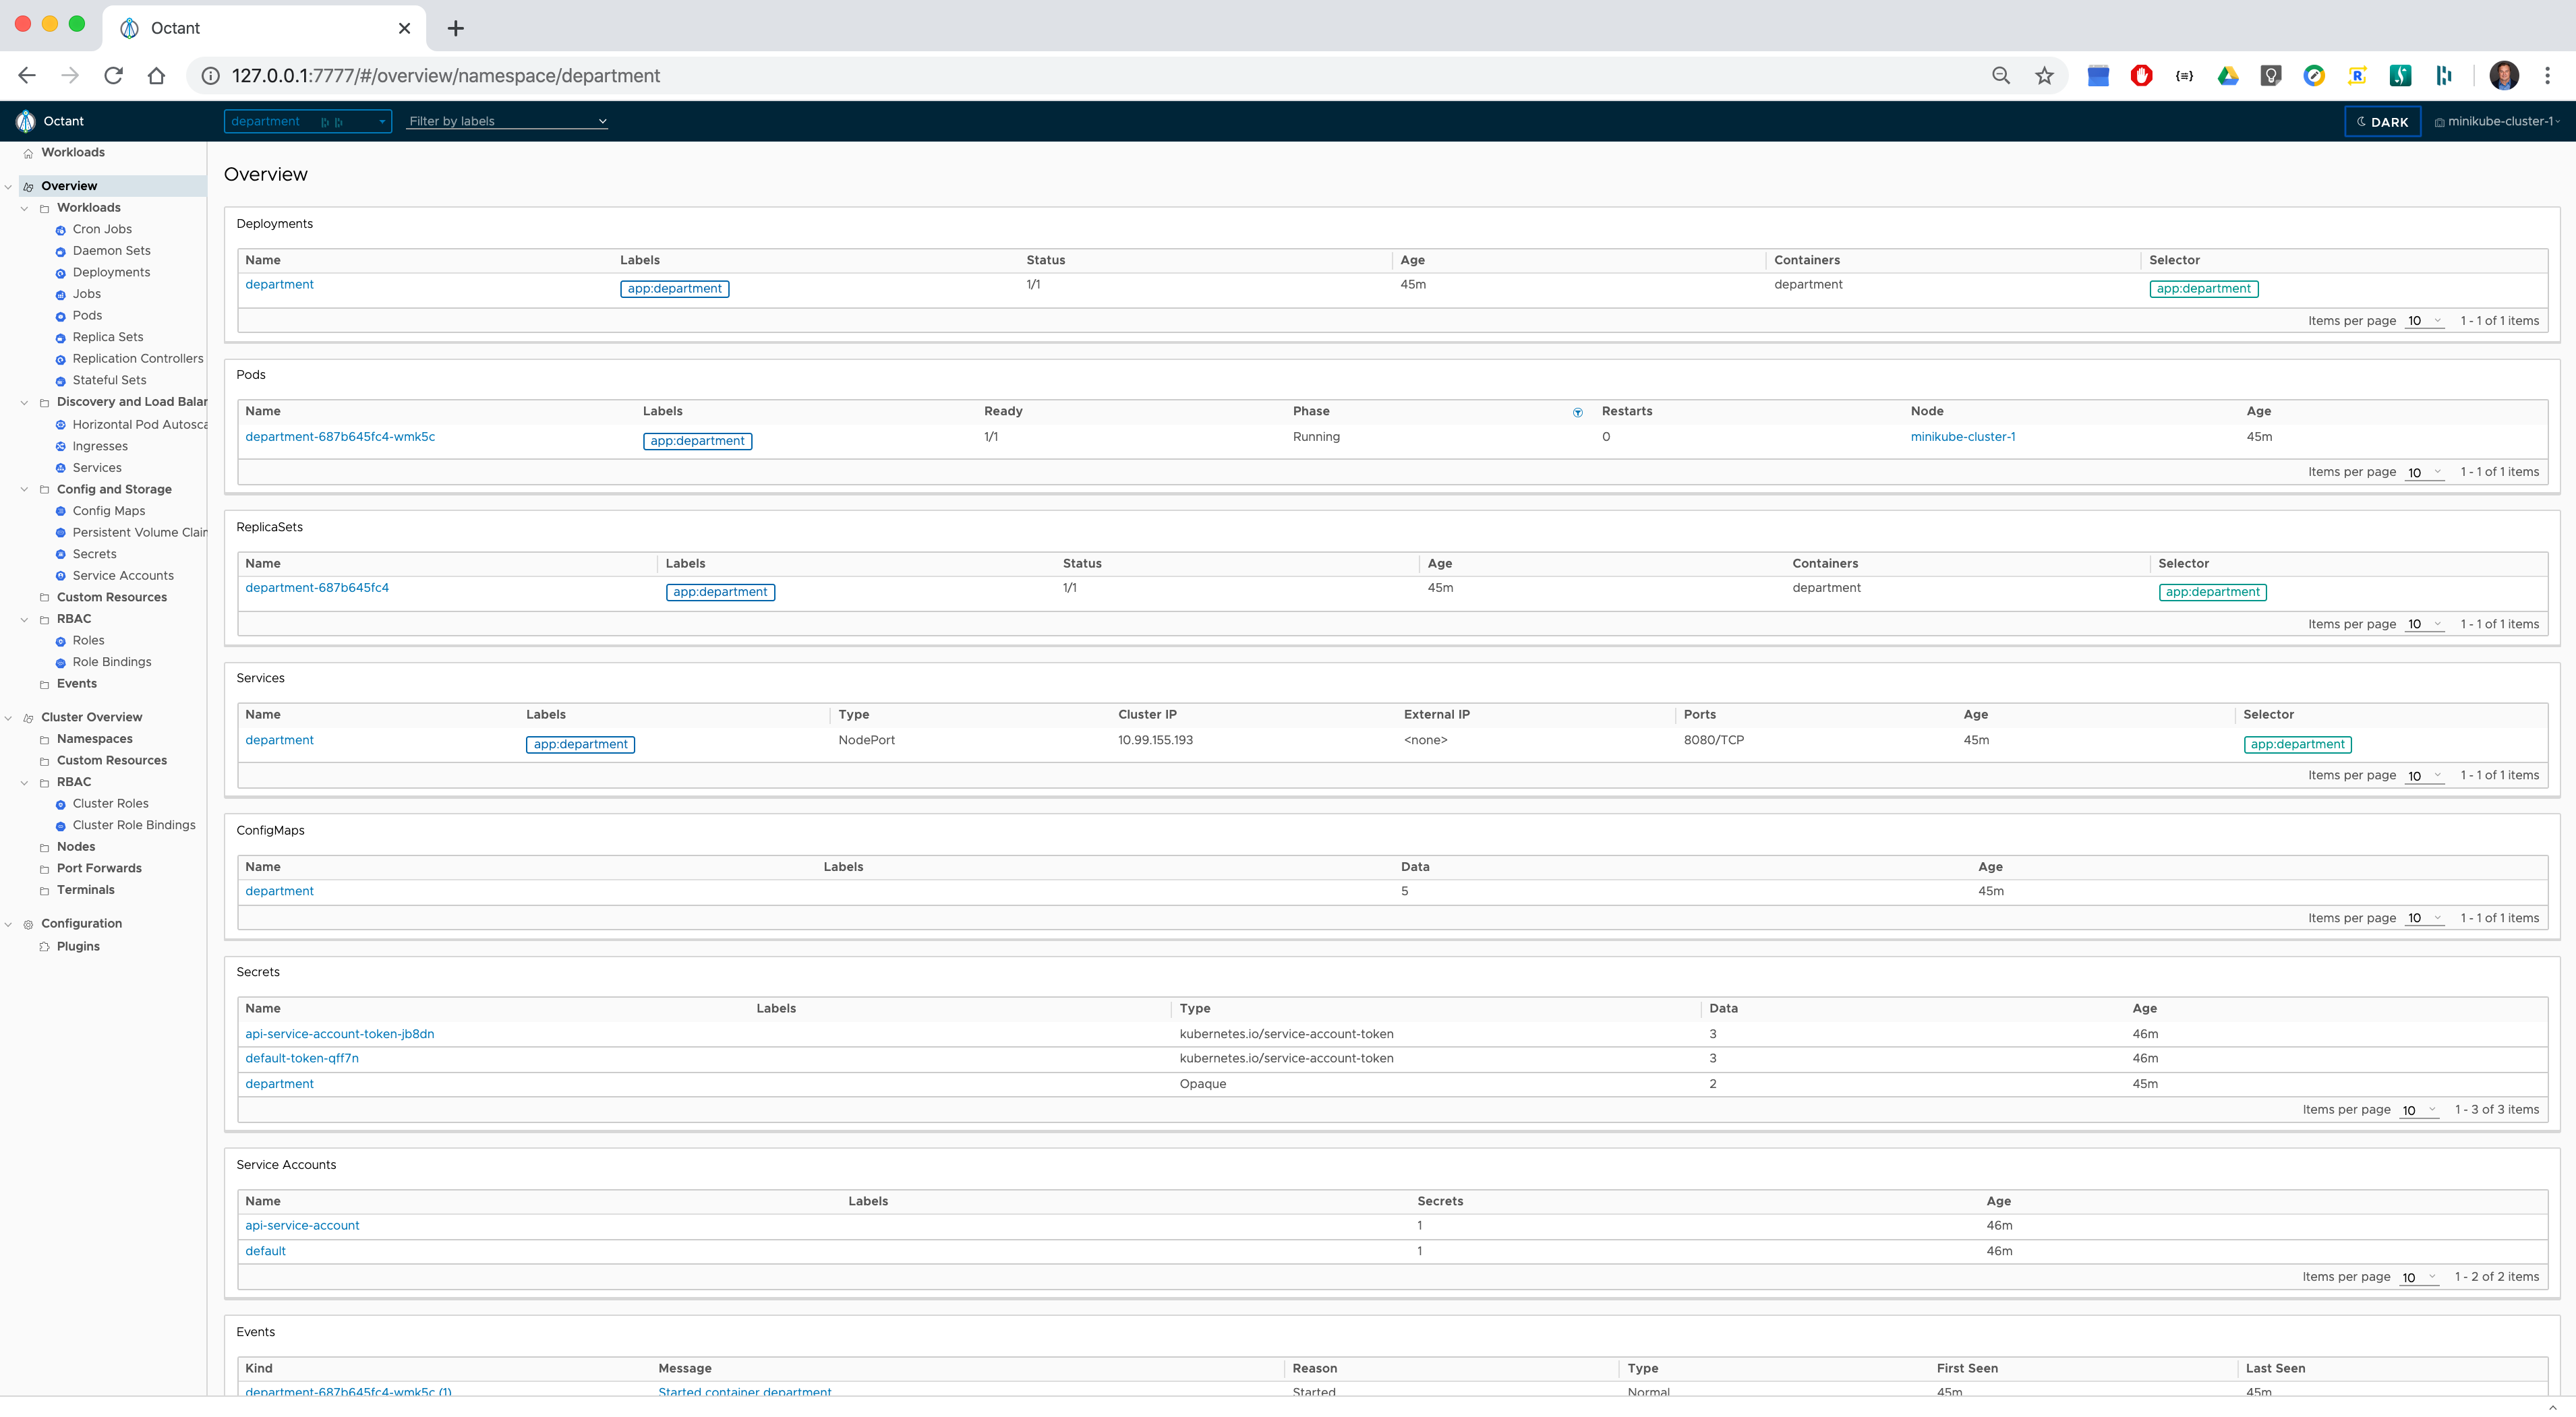Open the api-service-account-token-jb8dn secret

tap(340, 1034)
